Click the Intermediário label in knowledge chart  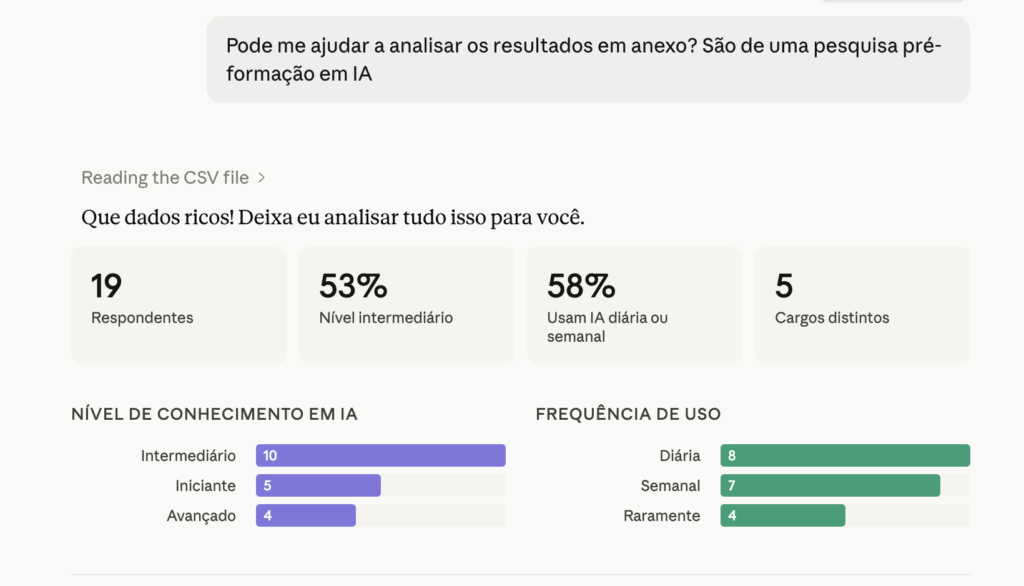tap(188, 455)
